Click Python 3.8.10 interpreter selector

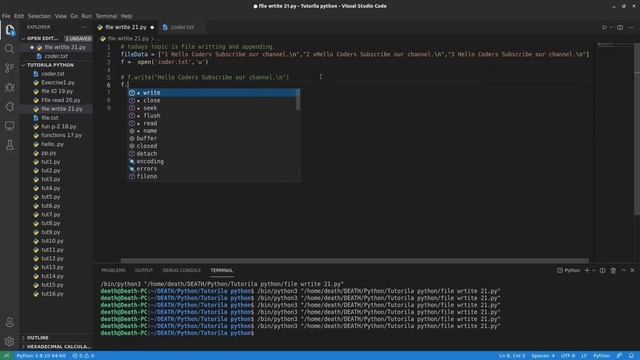coord(41,356)
